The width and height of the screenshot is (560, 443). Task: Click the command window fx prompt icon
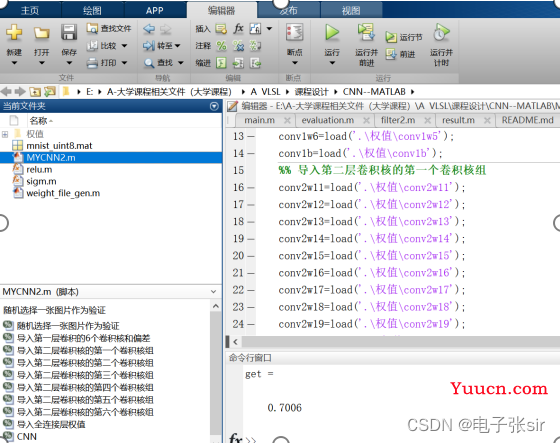click(x=236, y=438)
